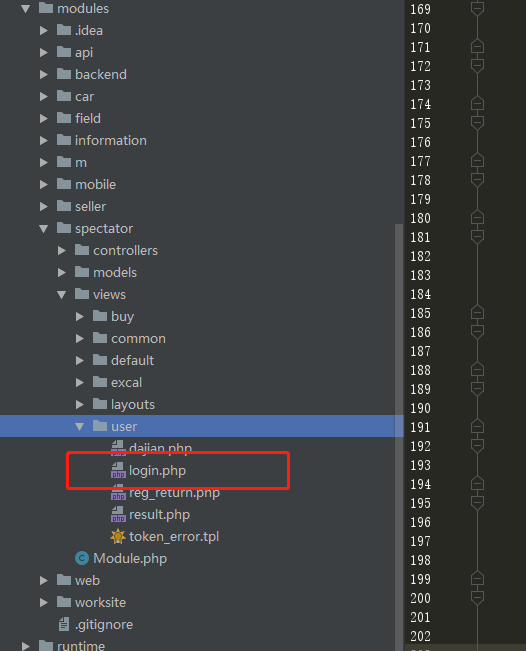Toggle code fold marker at line 171
Screen dimensions: 526x651
[x=477, y=47]
